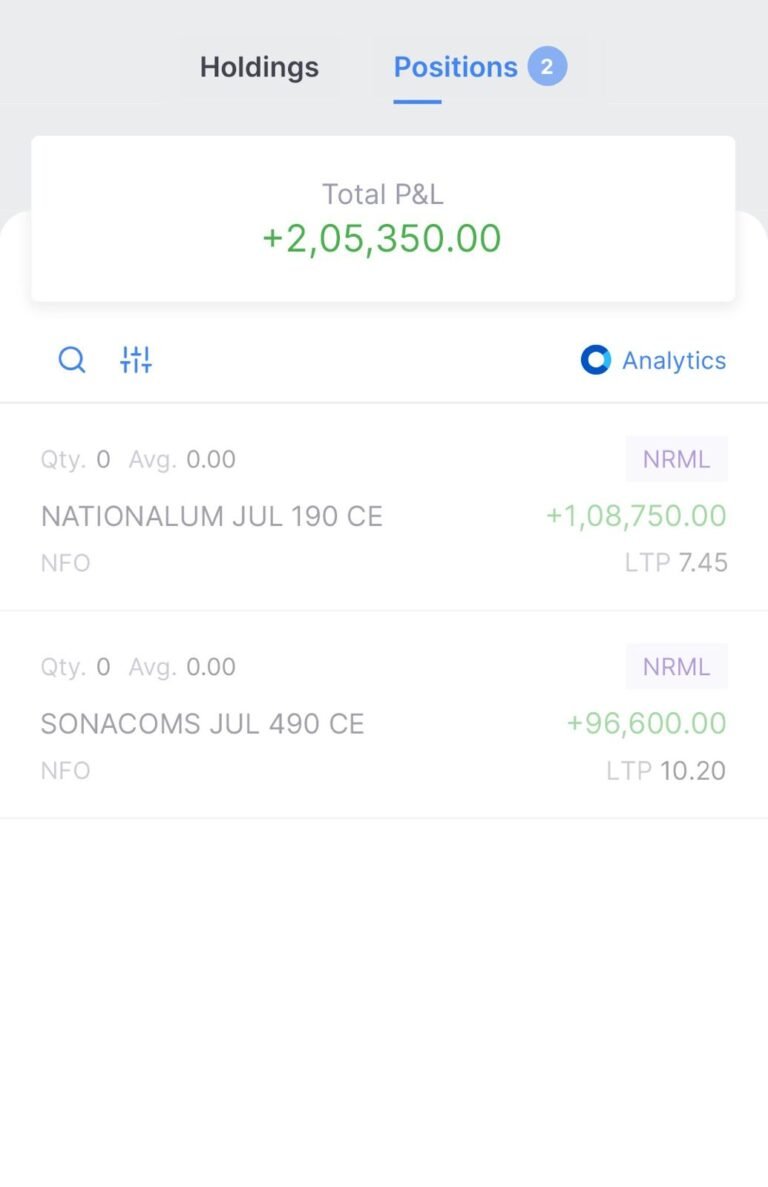Tap the Total P&L amount +2,05,350.00
768x1187 pixels.
(x=381, y=238)
